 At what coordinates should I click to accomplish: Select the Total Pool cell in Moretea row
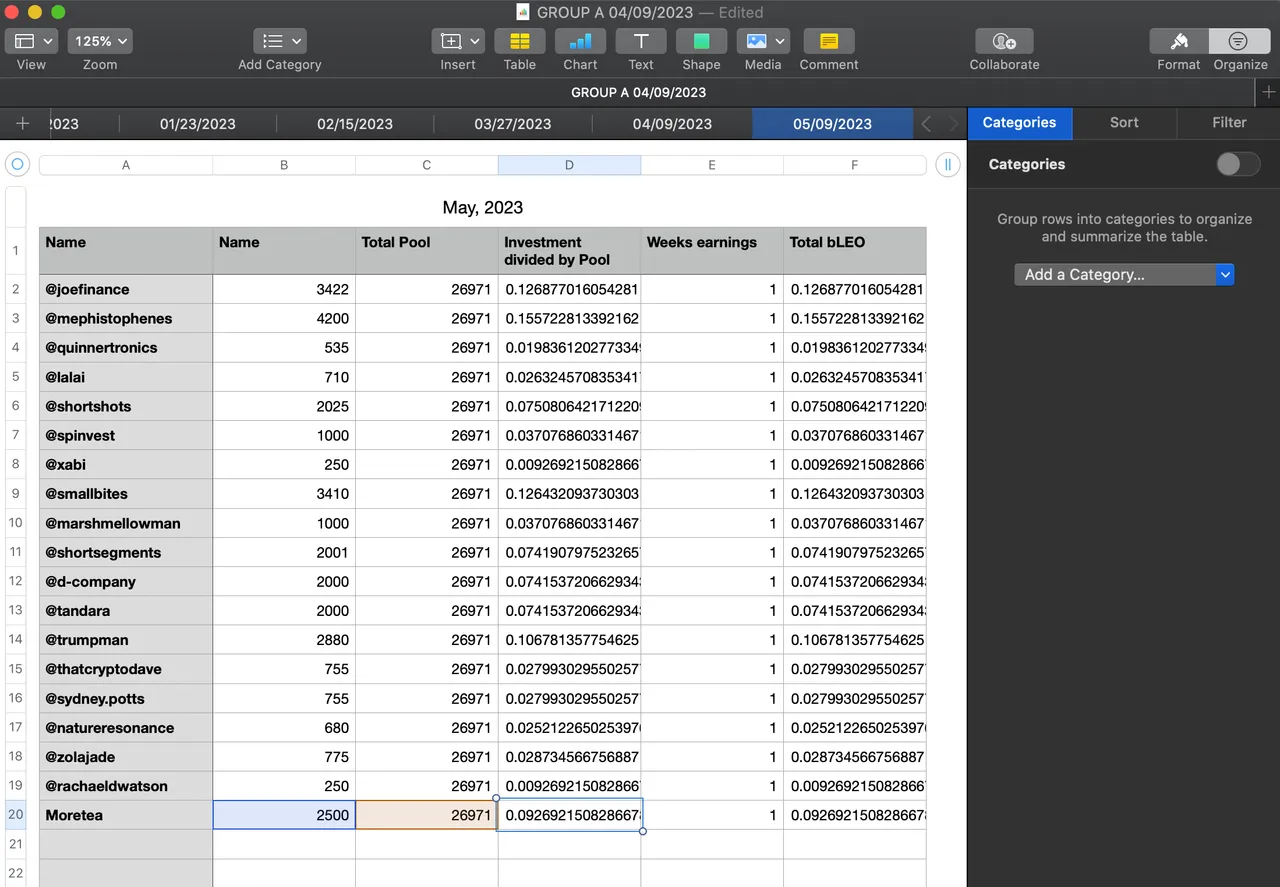click(427, 815)
